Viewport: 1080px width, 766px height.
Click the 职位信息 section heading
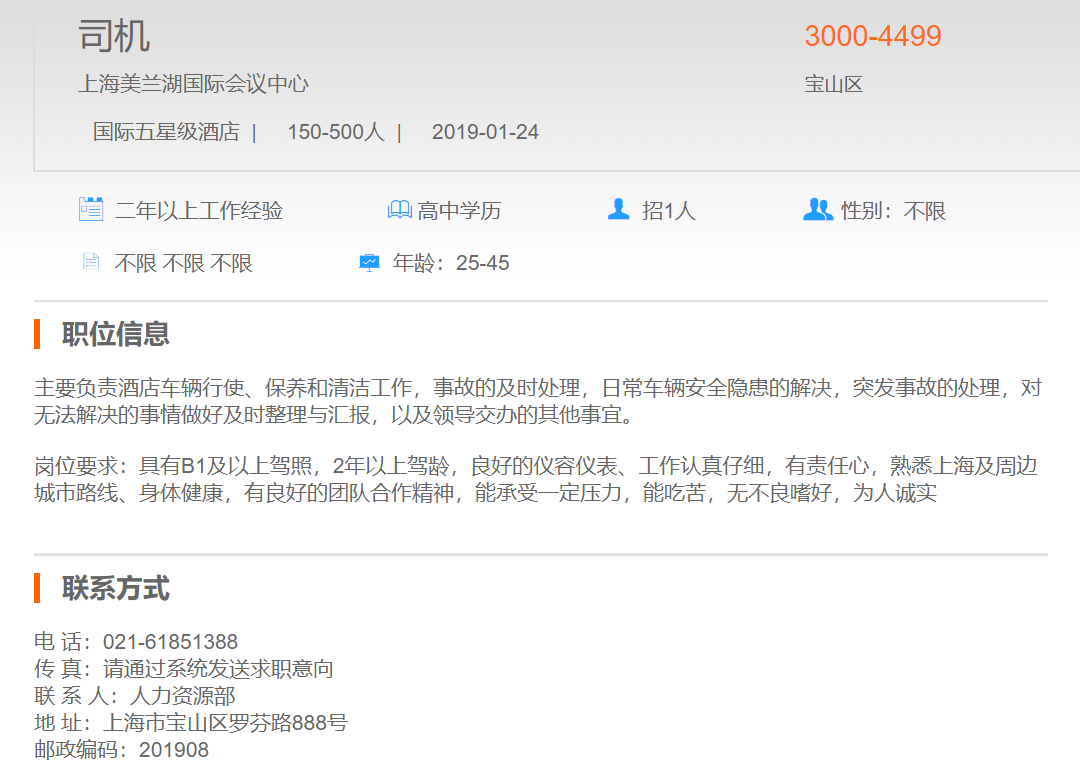click(116, 334)
